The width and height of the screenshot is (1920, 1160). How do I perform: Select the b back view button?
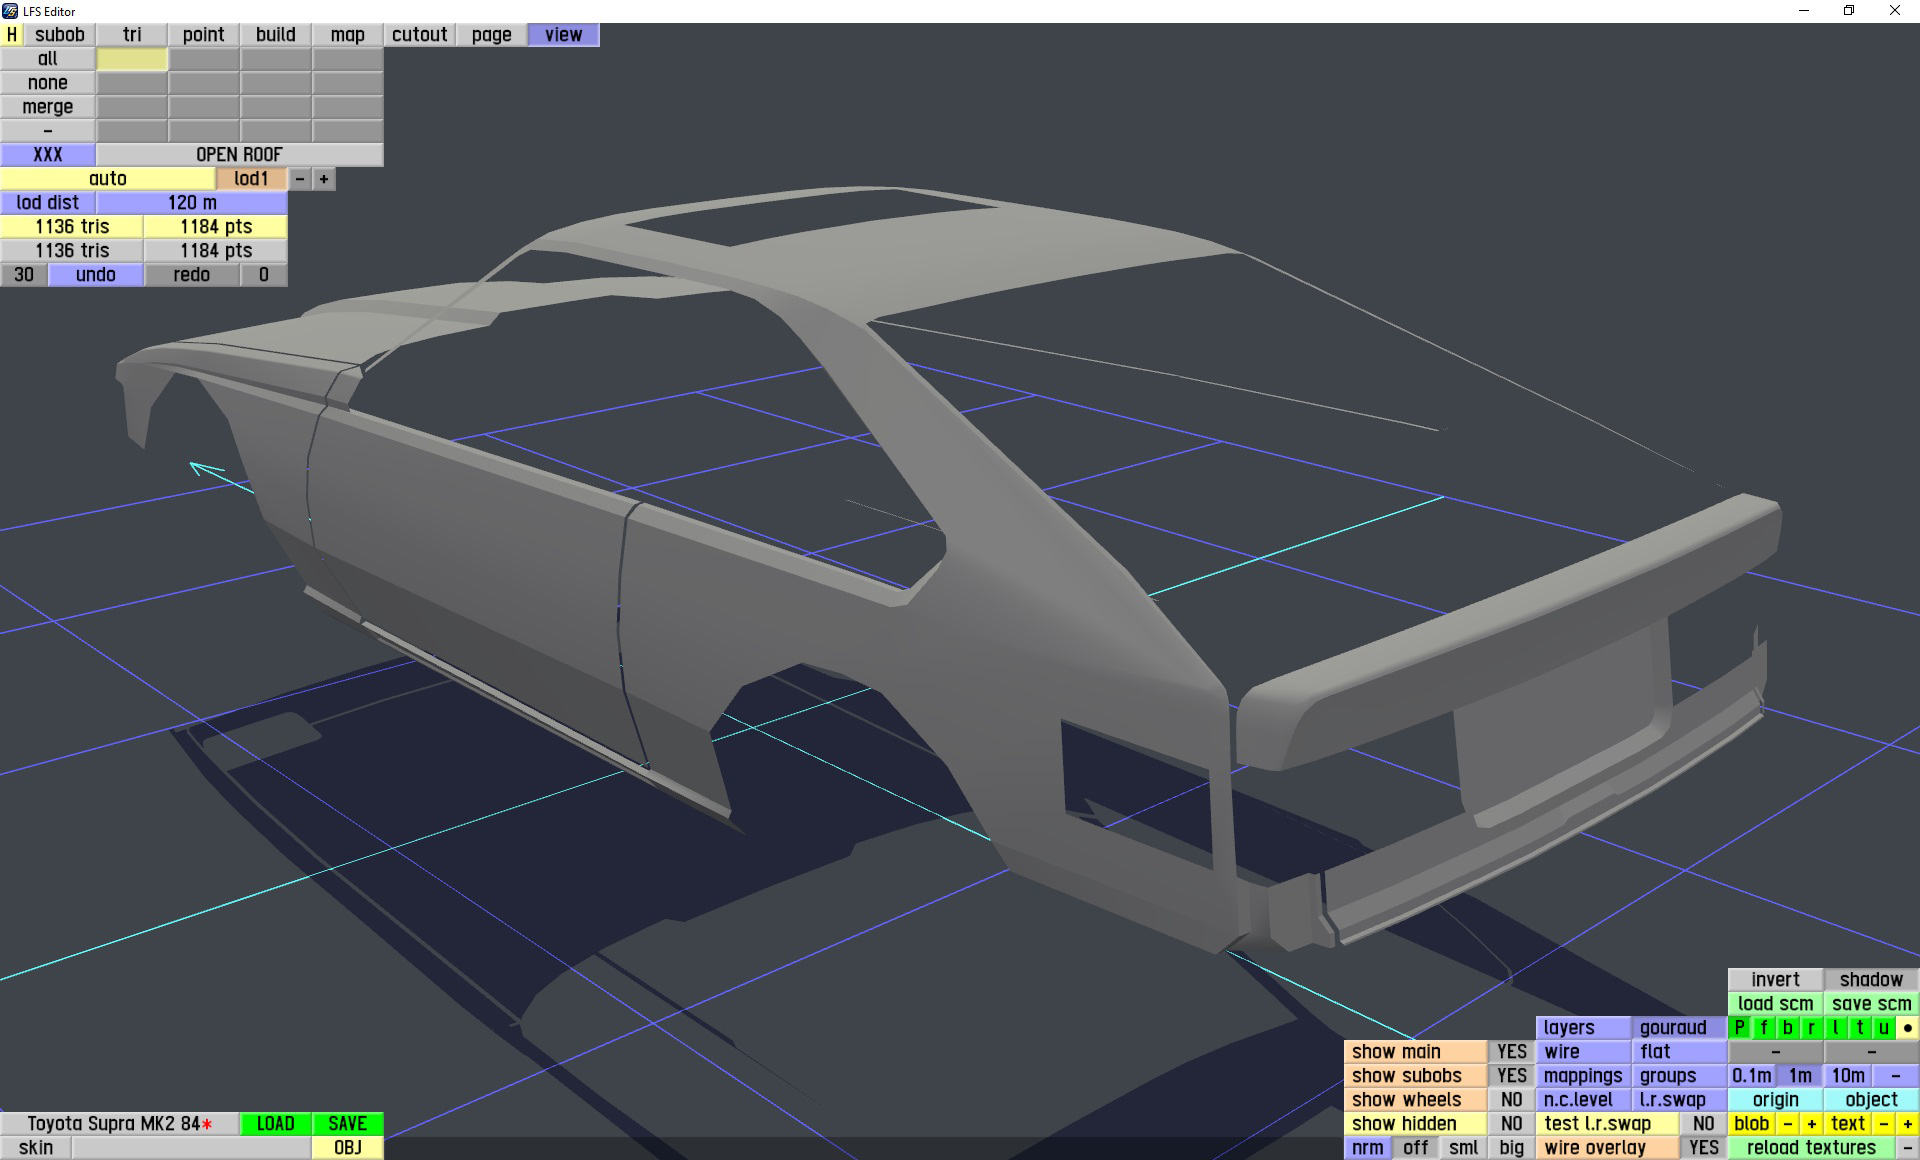(x=1788, y=1028)
